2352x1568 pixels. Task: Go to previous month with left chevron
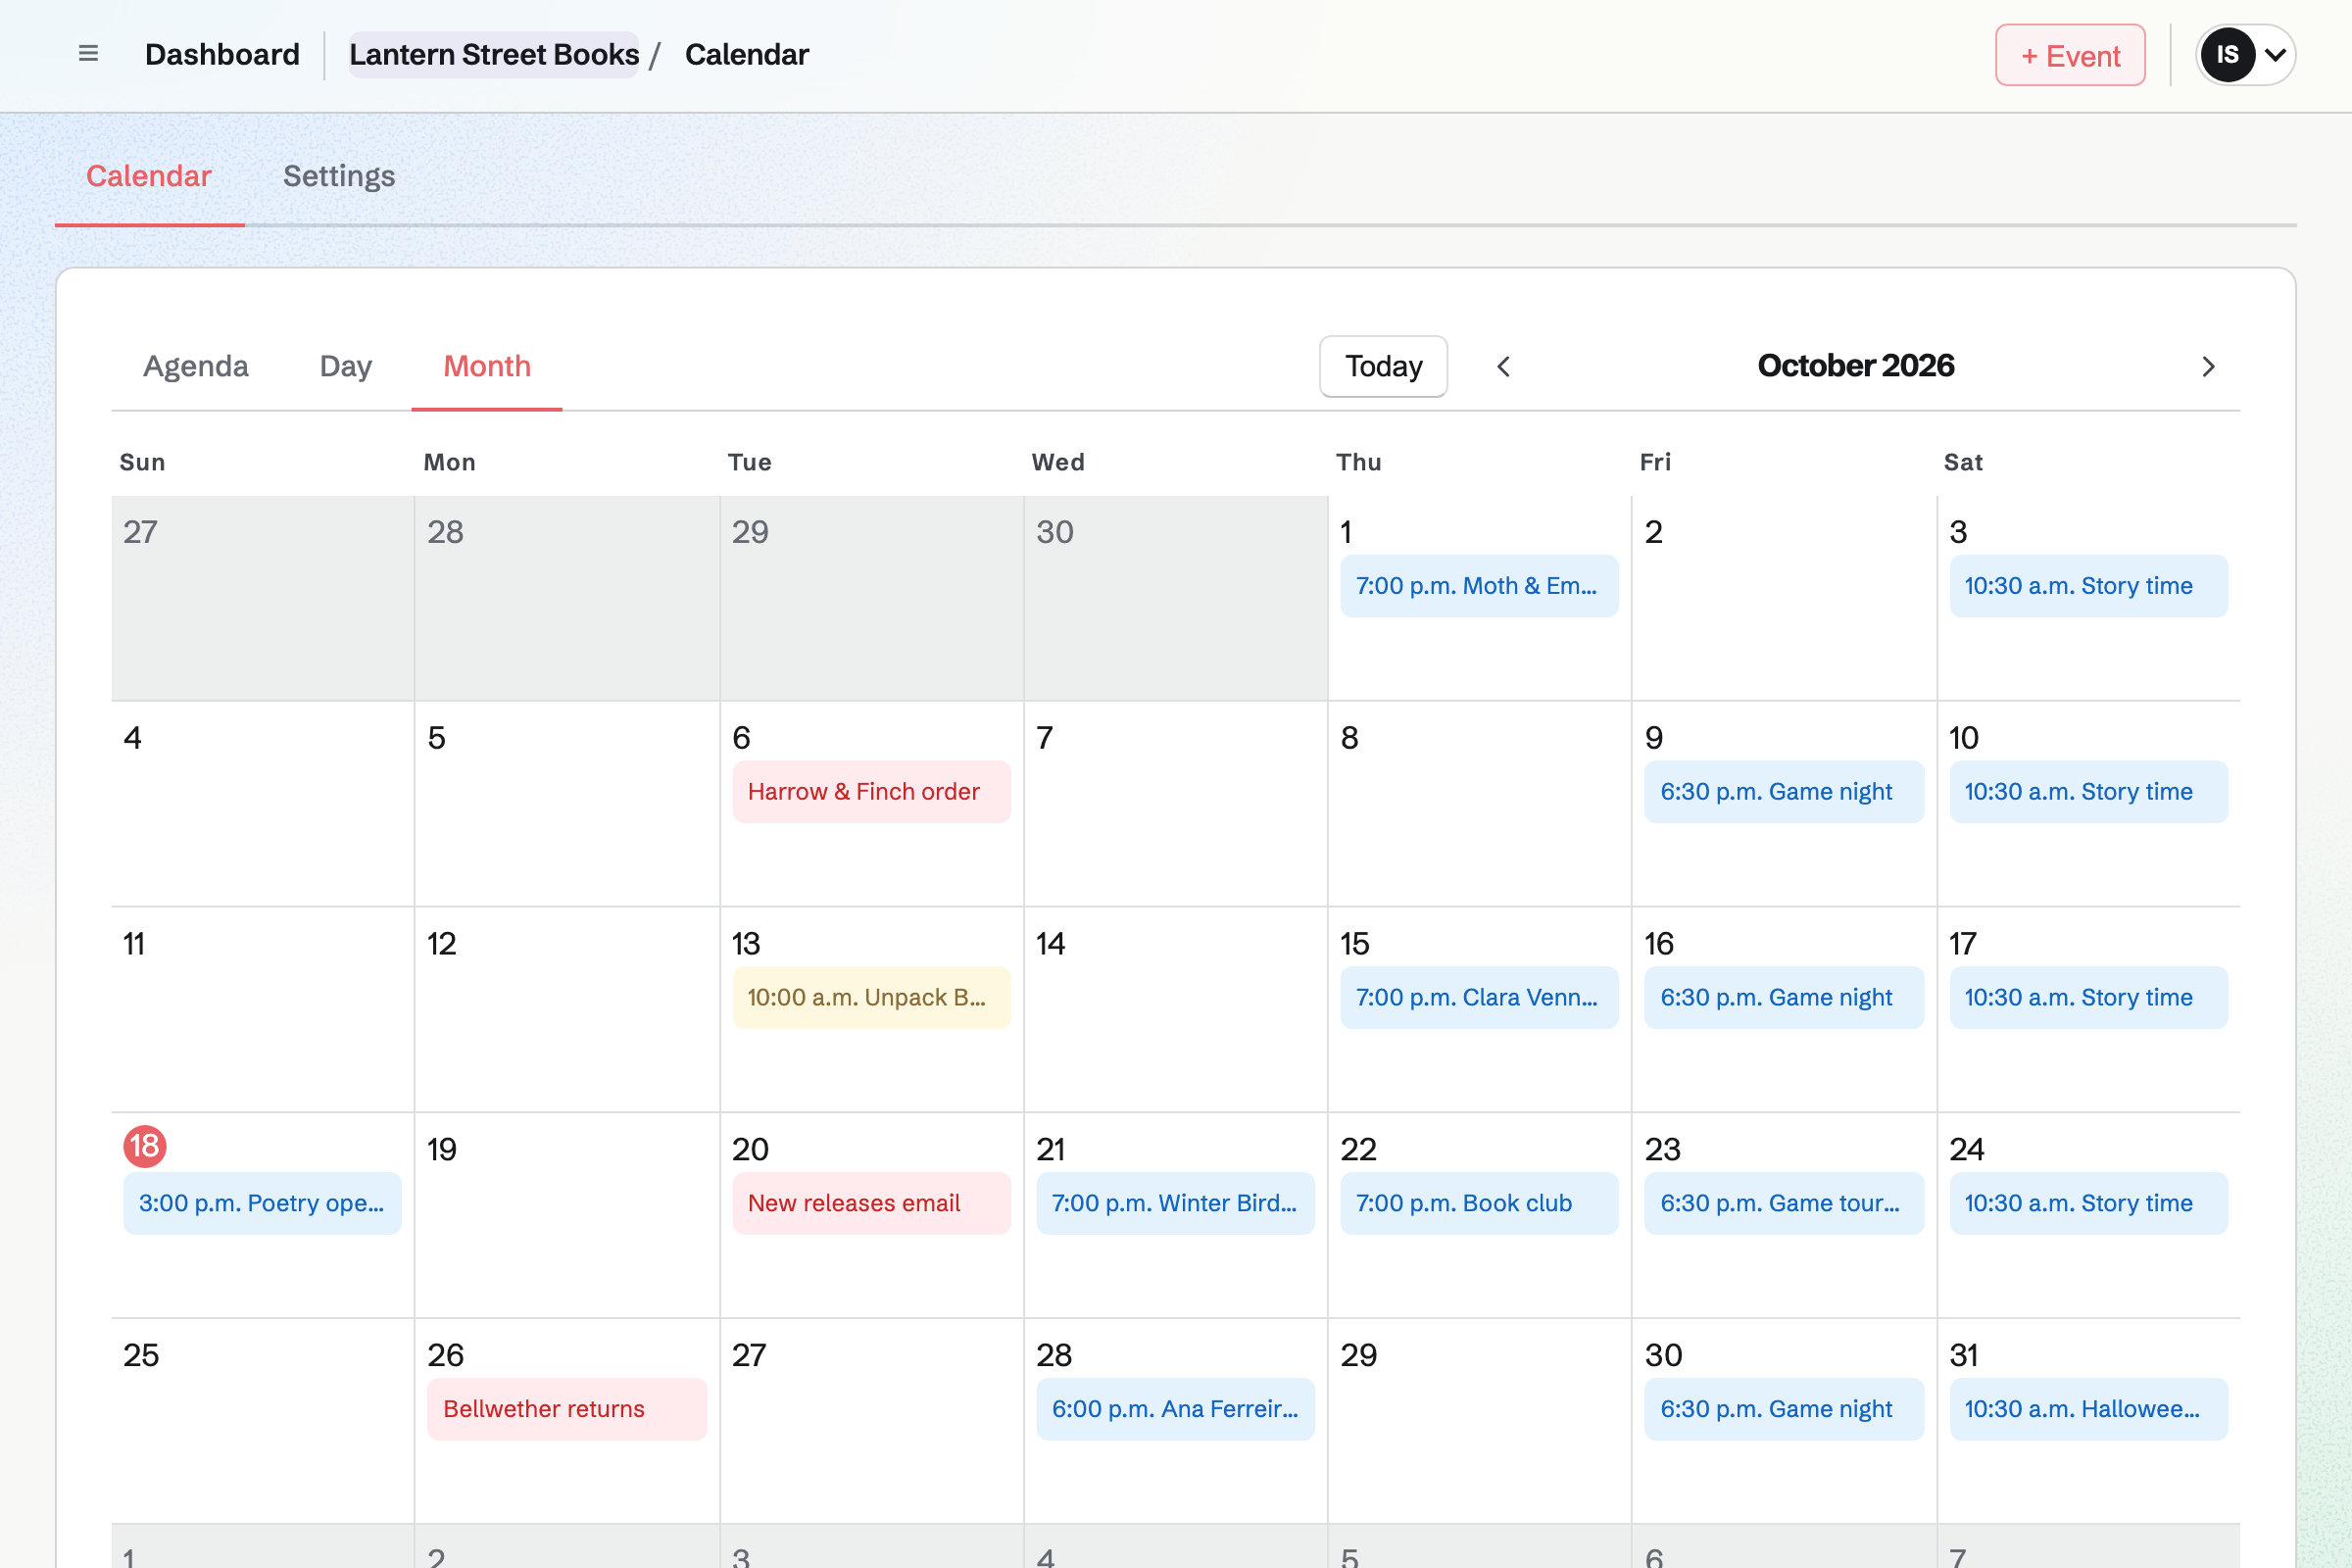pos(1503,366)
